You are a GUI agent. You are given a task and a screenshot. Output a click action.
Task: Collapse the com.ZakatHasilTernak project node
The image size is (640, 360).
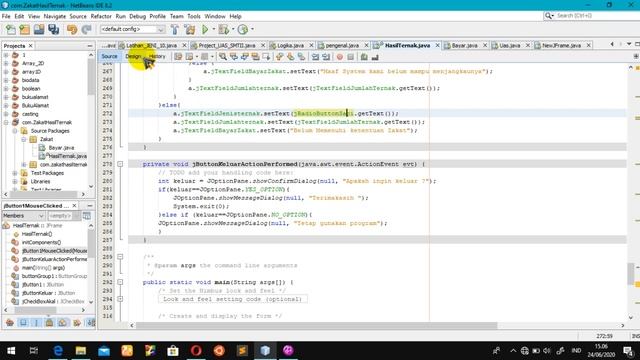[x=6, y=122]
